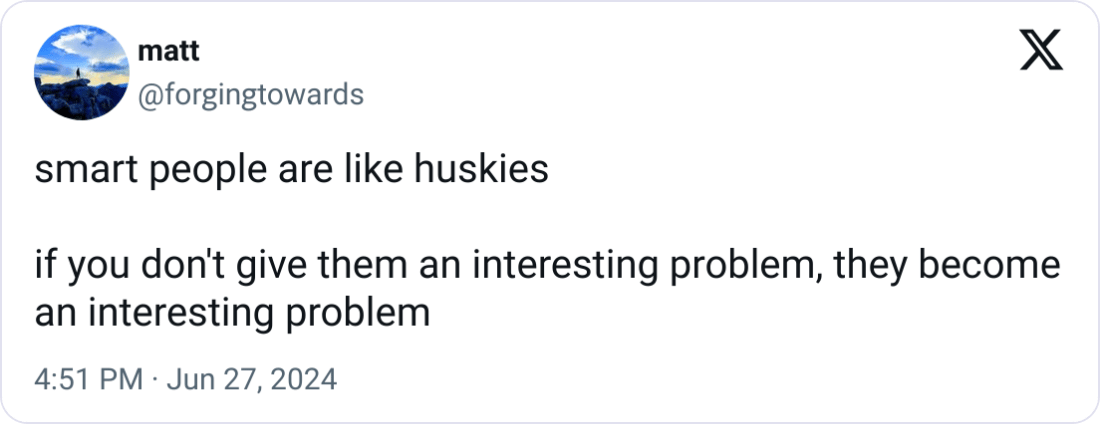
Task: Select the word 'huskies' in the tweet
Action: pos(481,169)
